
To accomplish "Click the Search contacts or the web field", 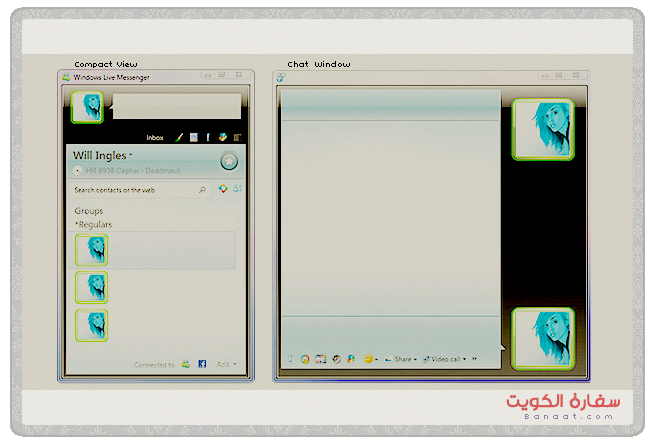I will pyautogui.click(x=130, y=189).
